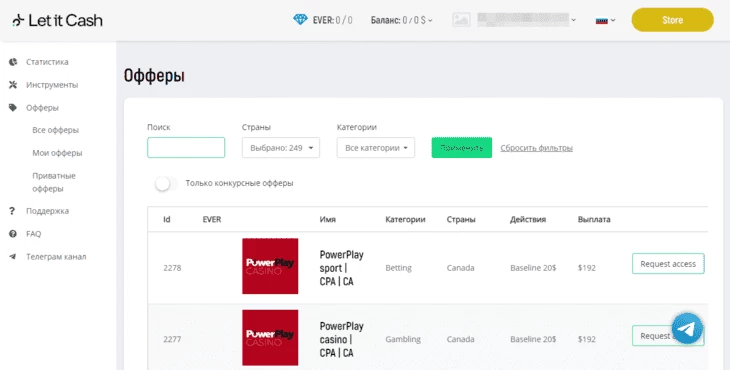Open Мои офферы in sidebar
The height and width of the screenshot is (370, 730).
(x=57, y=153)
